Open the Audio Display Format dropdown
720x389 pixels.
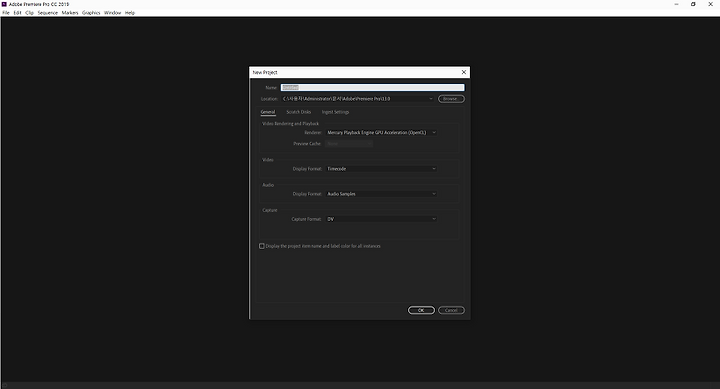381,194
